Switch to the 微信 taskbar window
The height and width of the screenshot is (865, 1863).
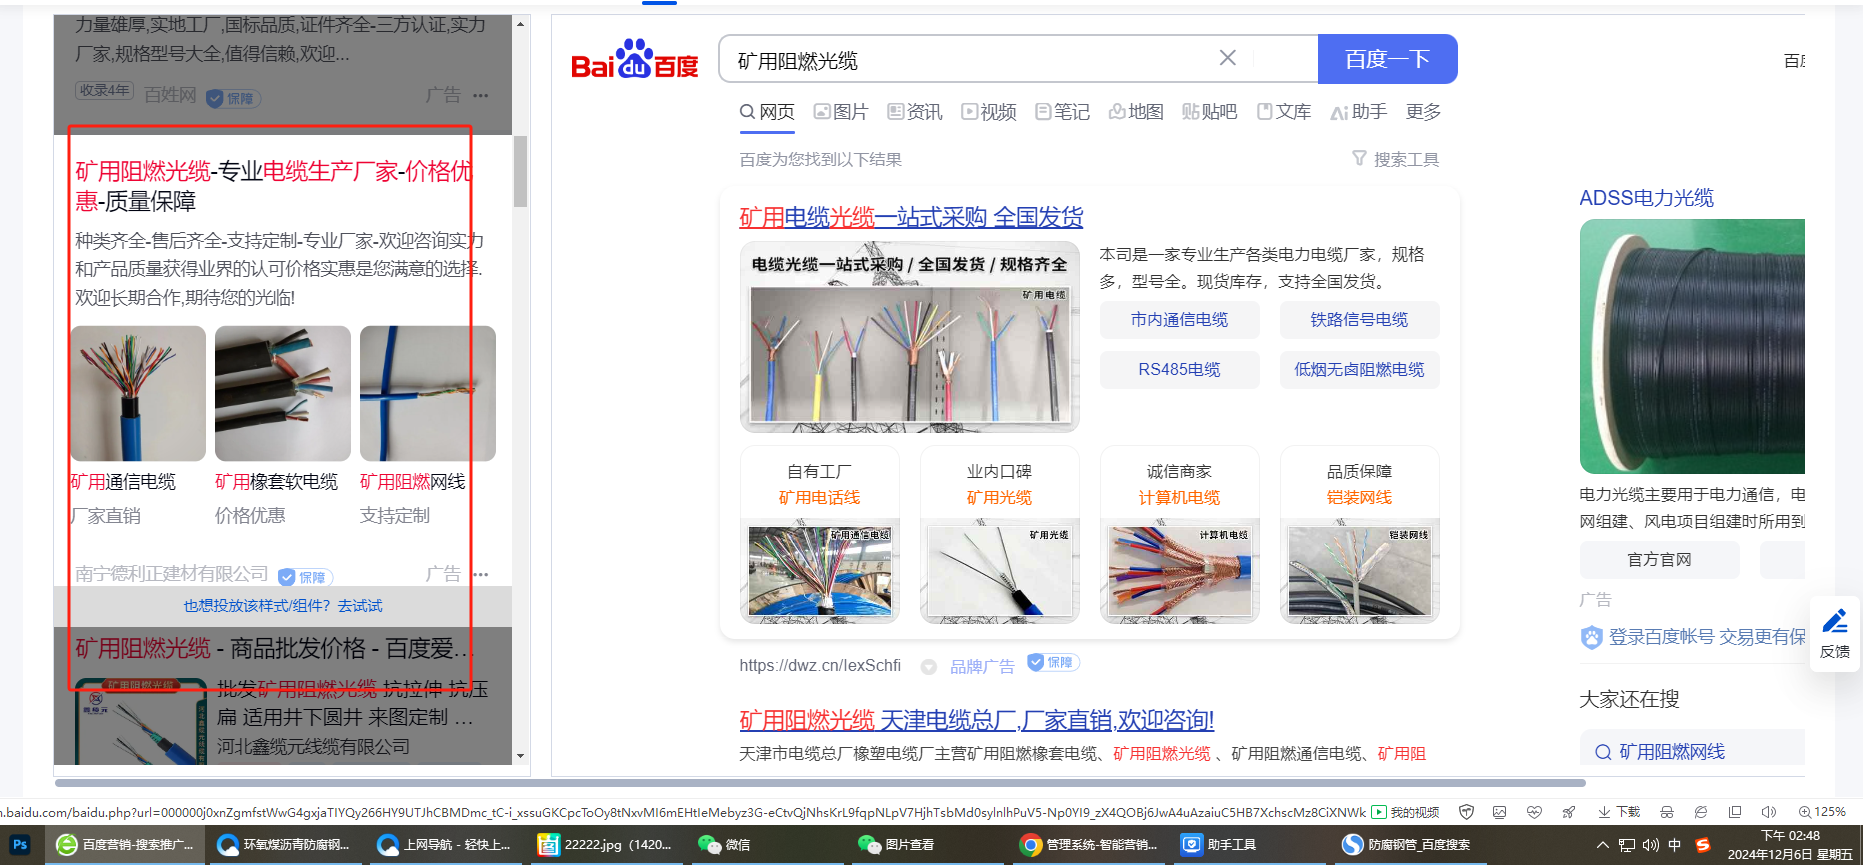pyautogui.click(x=766, y=845)
